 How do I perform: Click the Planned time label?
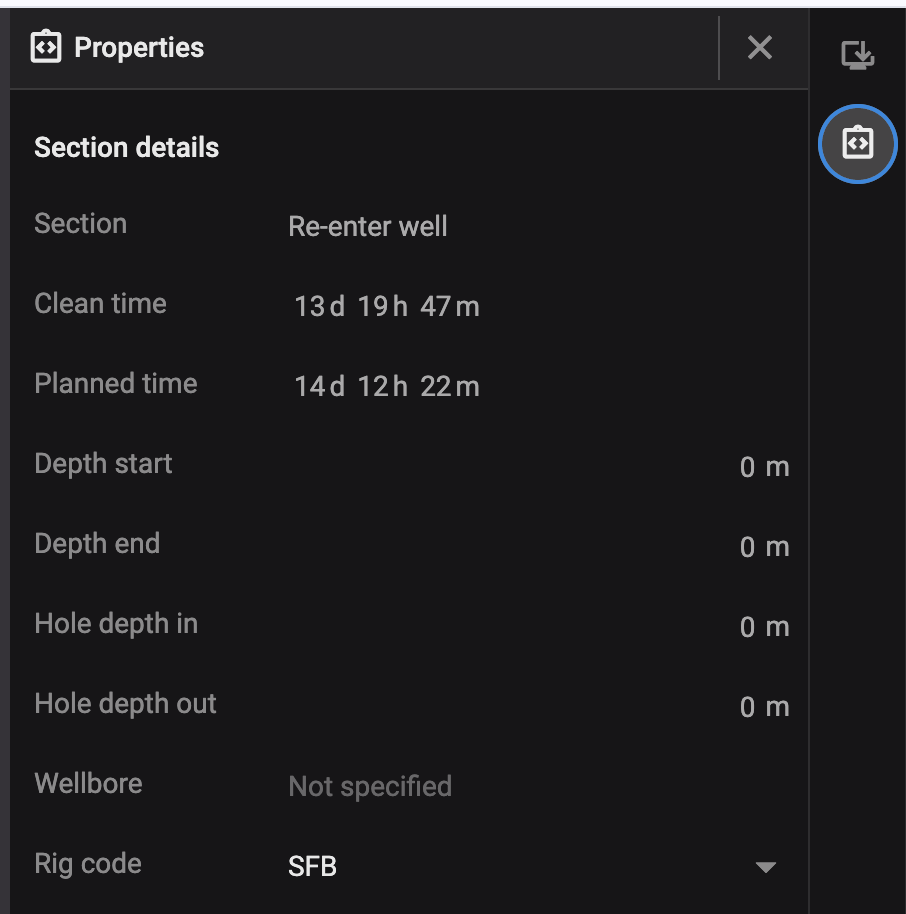pyautogui.click(x=115, y=383)
